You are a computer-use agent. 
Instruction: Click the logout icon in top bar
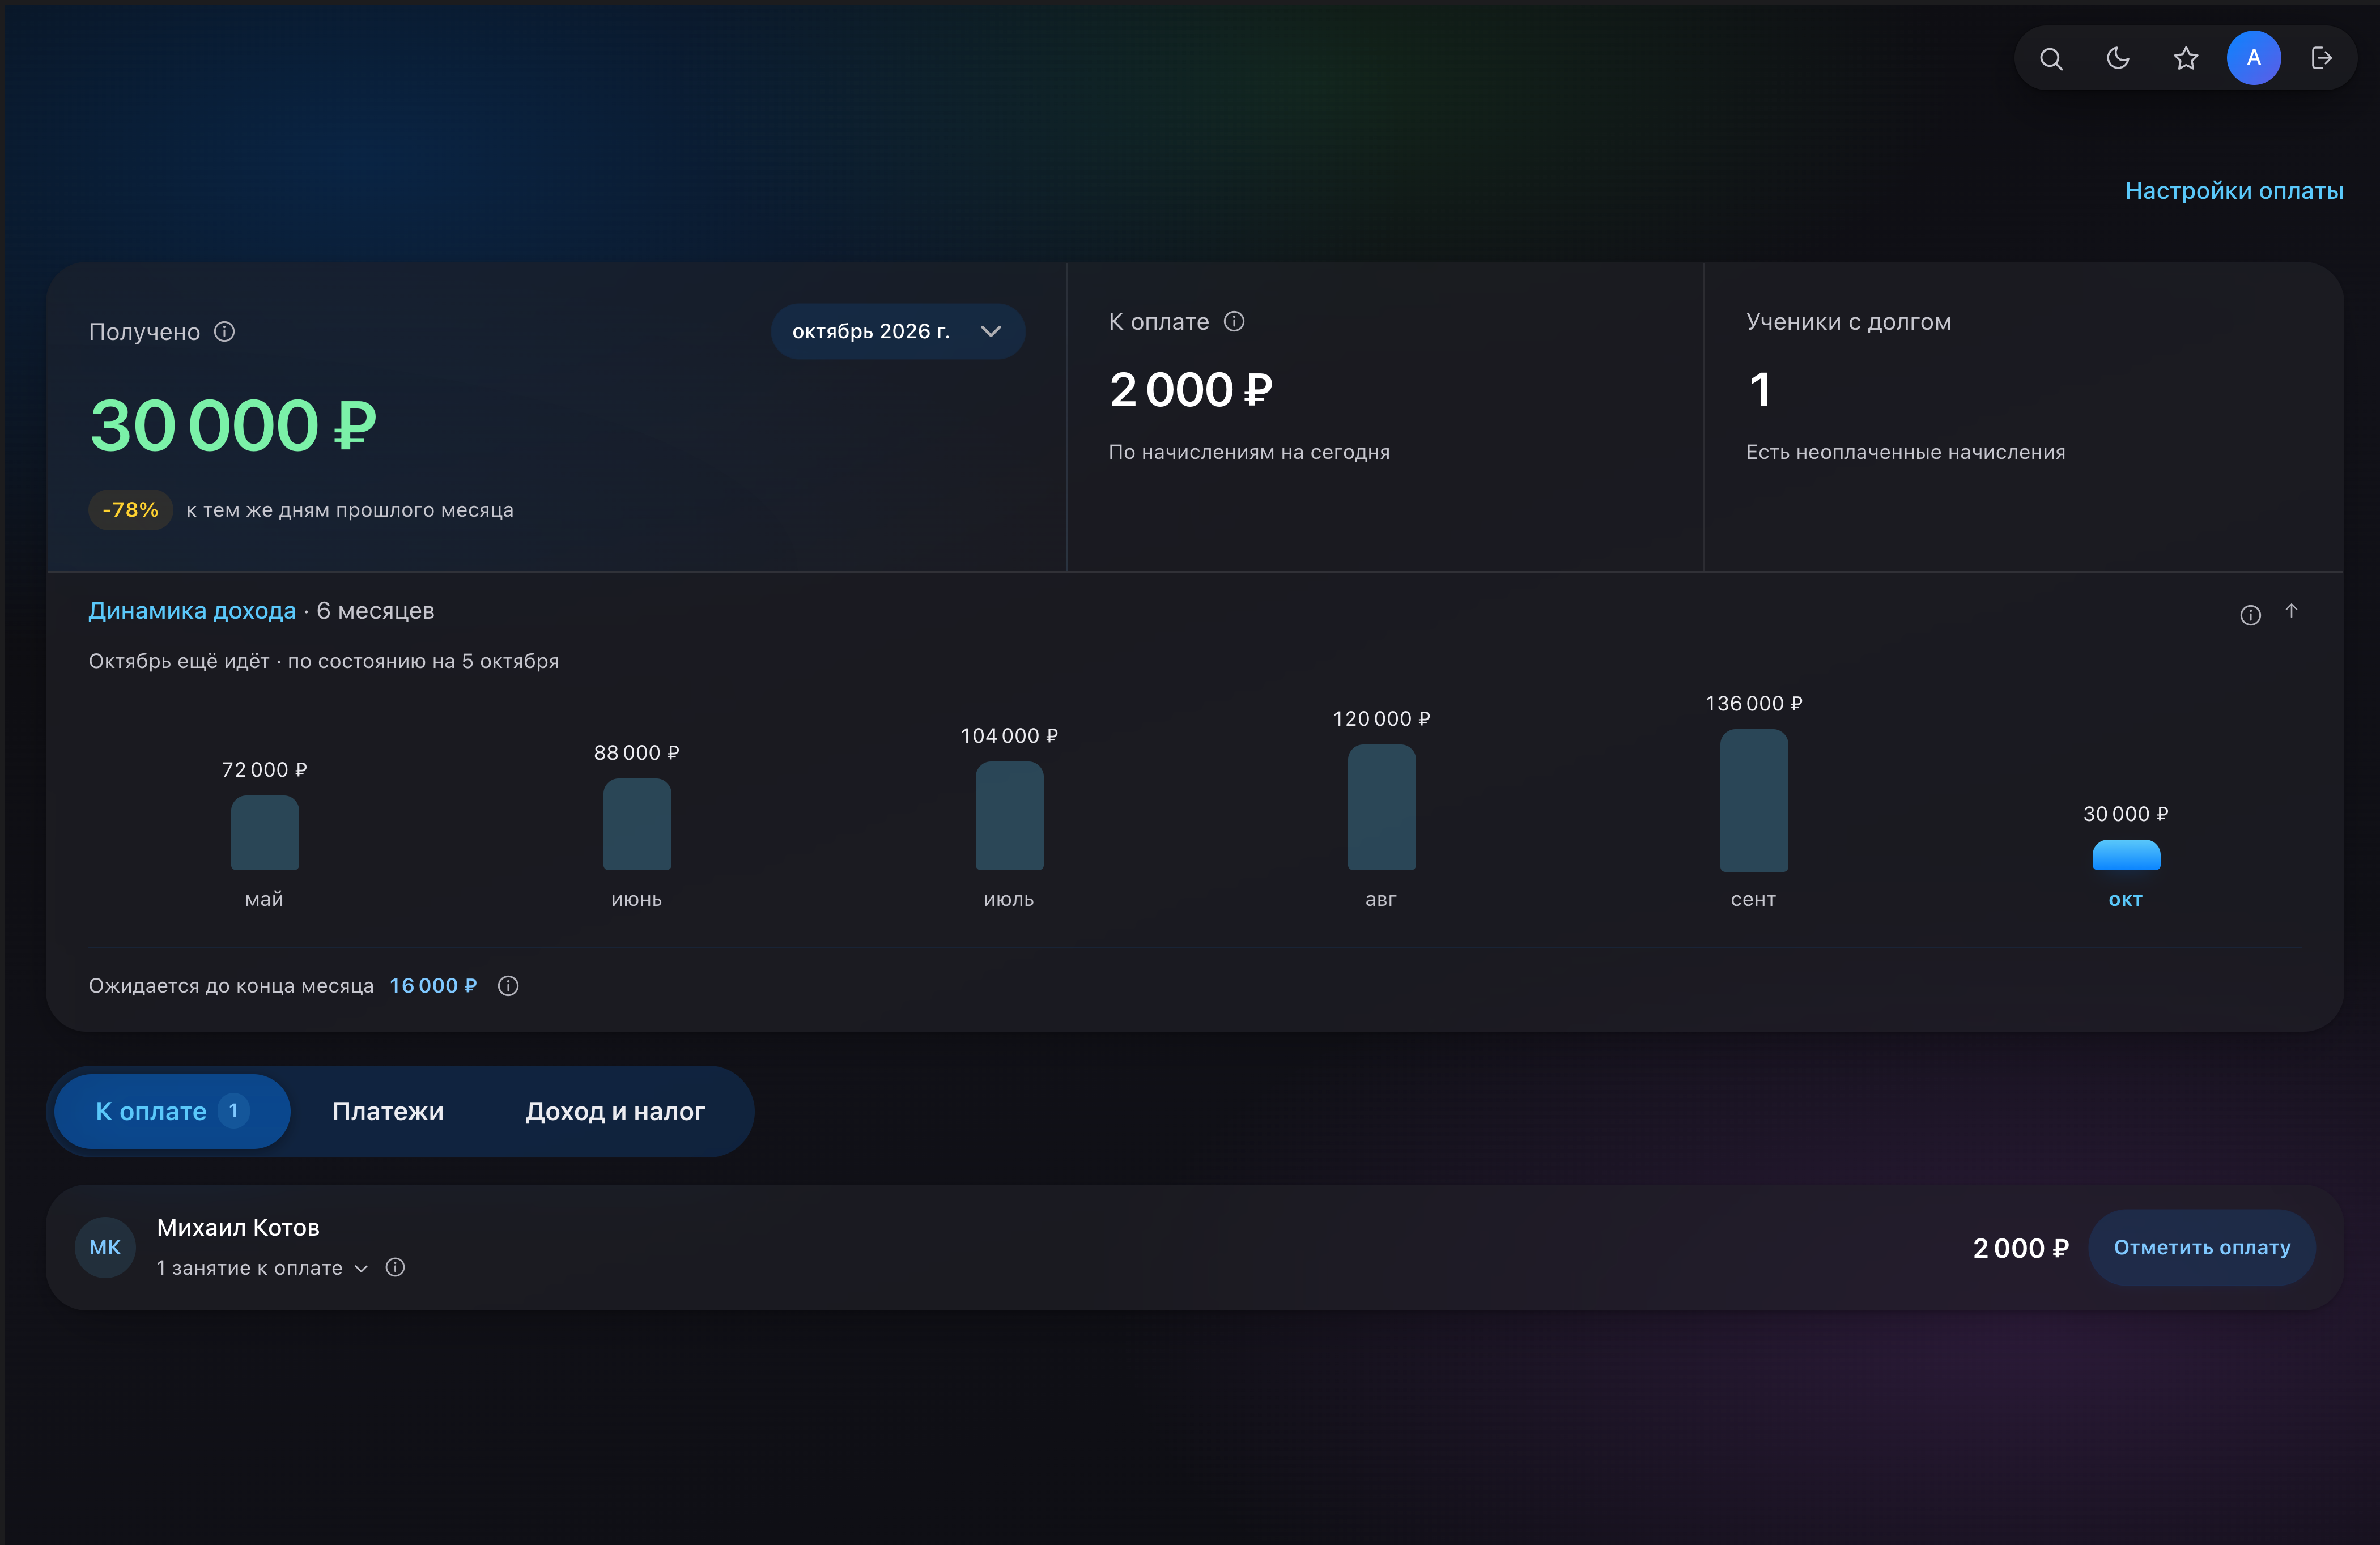2321,58
